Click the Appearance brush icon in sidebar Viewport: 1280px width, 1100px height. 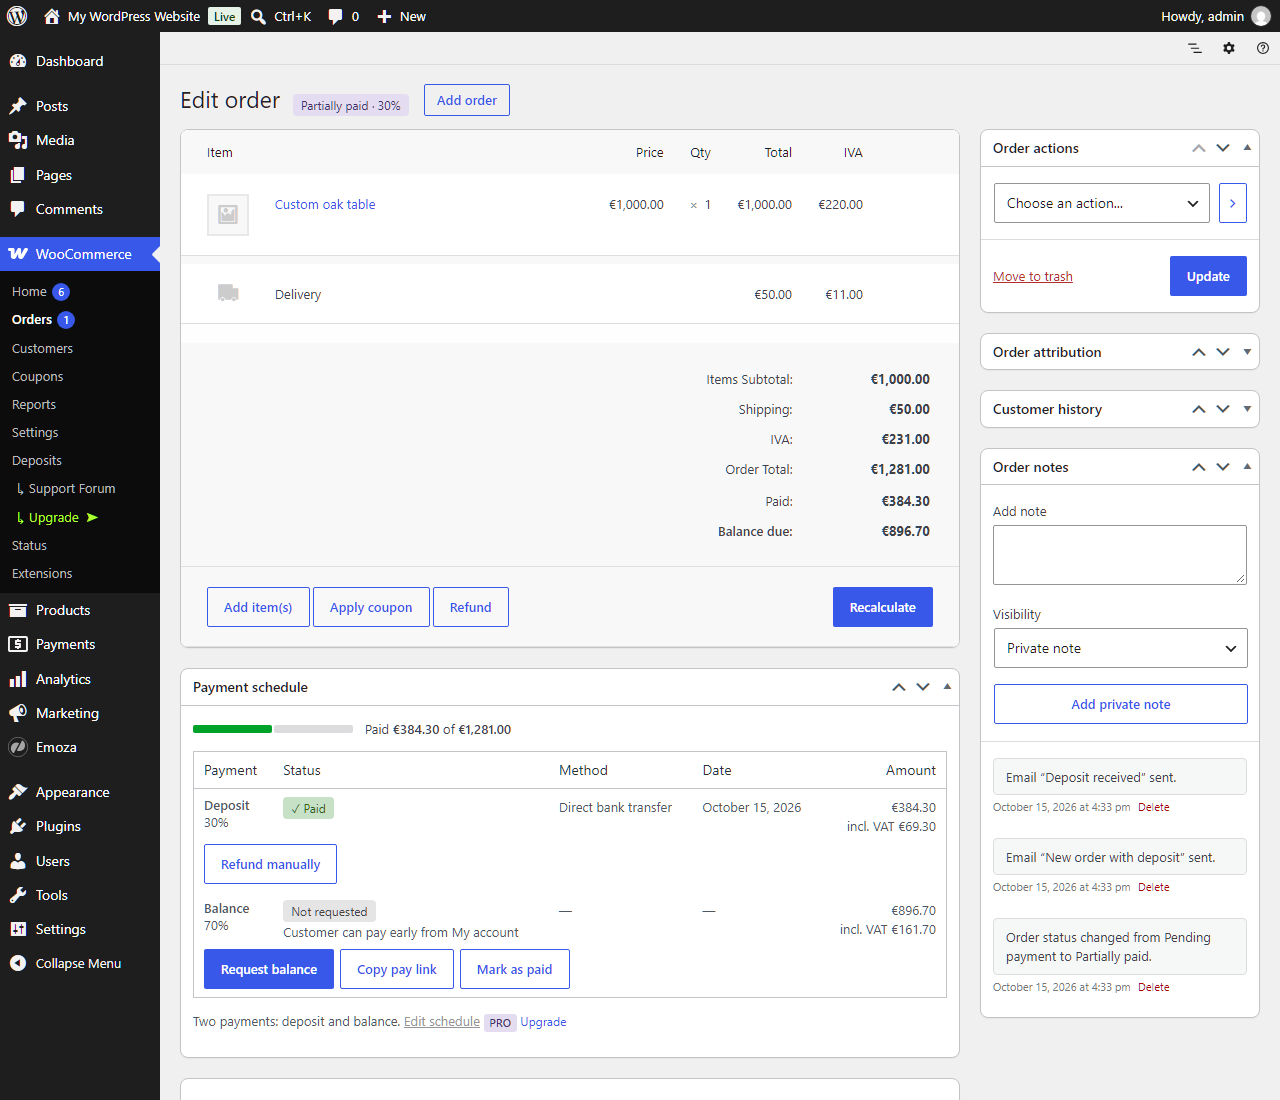18,792
